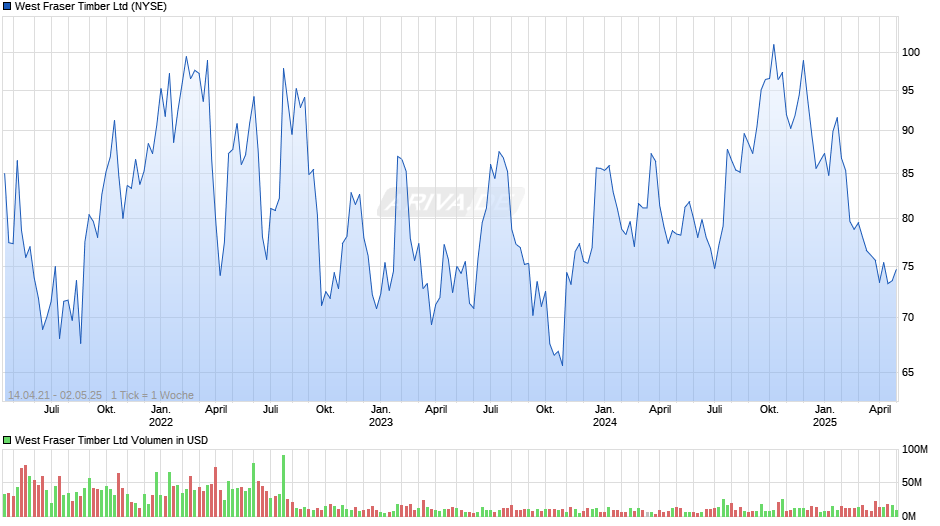Viewport: 940px width, 526px height.
Task: Click the 100M volume axis label
Action: [x=915, y=449]
